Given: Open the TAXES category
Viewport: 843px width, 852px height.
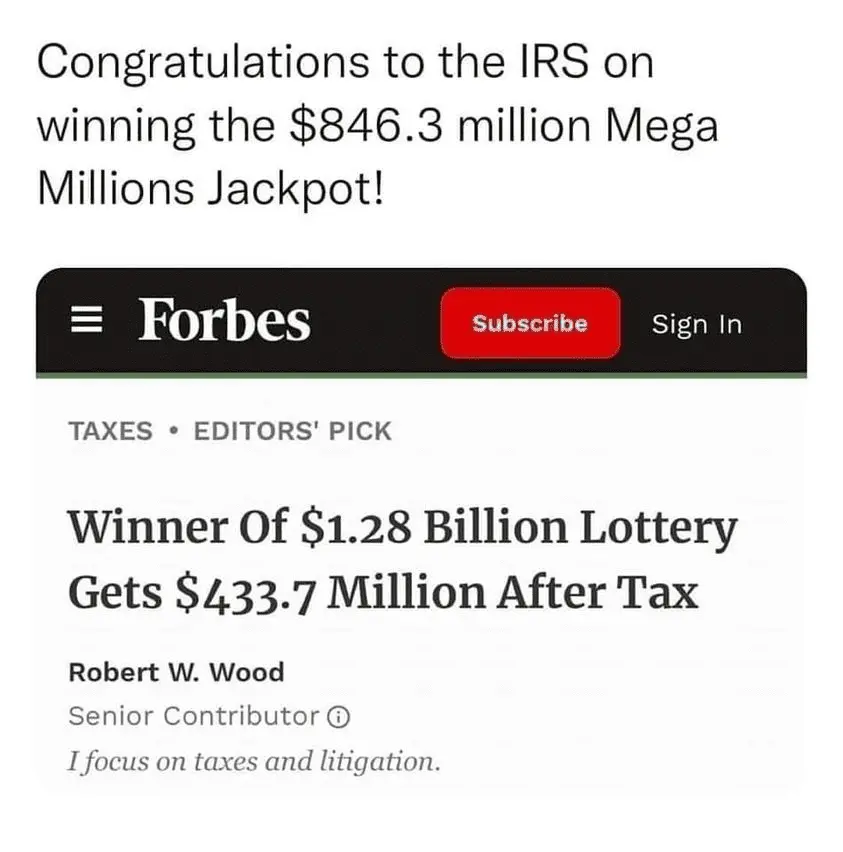Looking at the screenshot, I should pyautogui.click(x=110, y=432).
